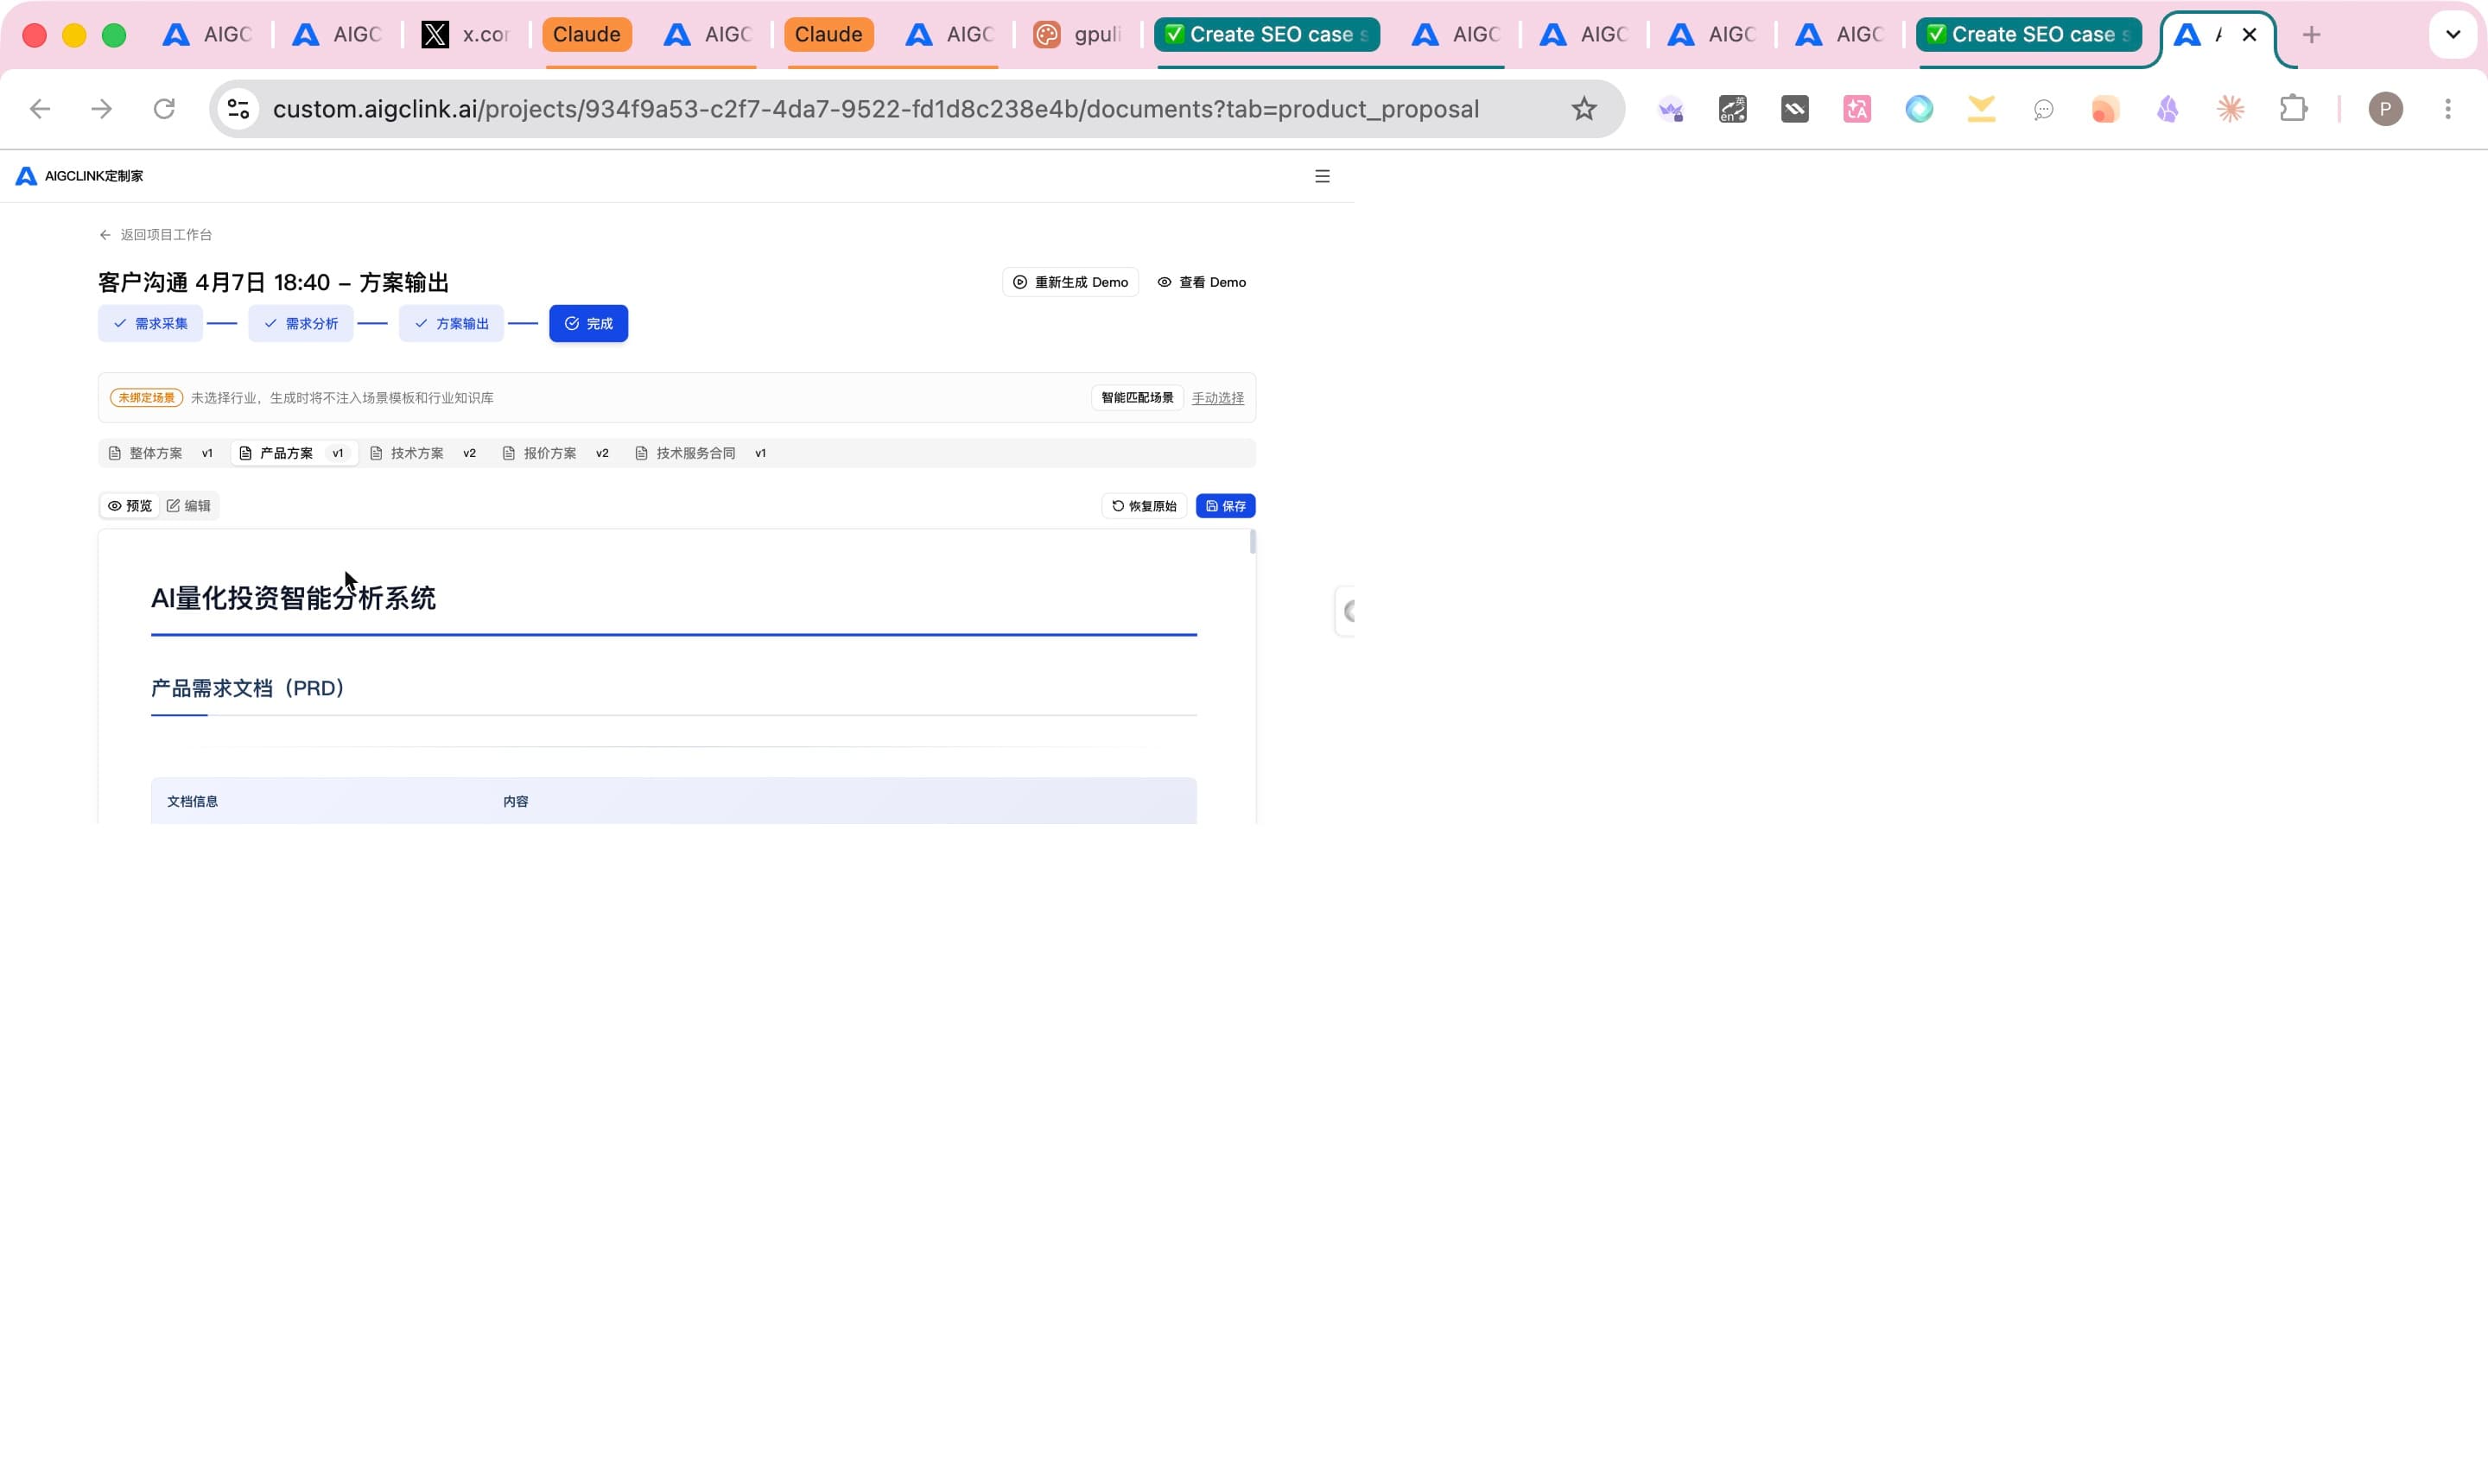Close the active browser tab
Image resolution: width=2488 pixels, height=1484 pixels.
click(2249, 35)
